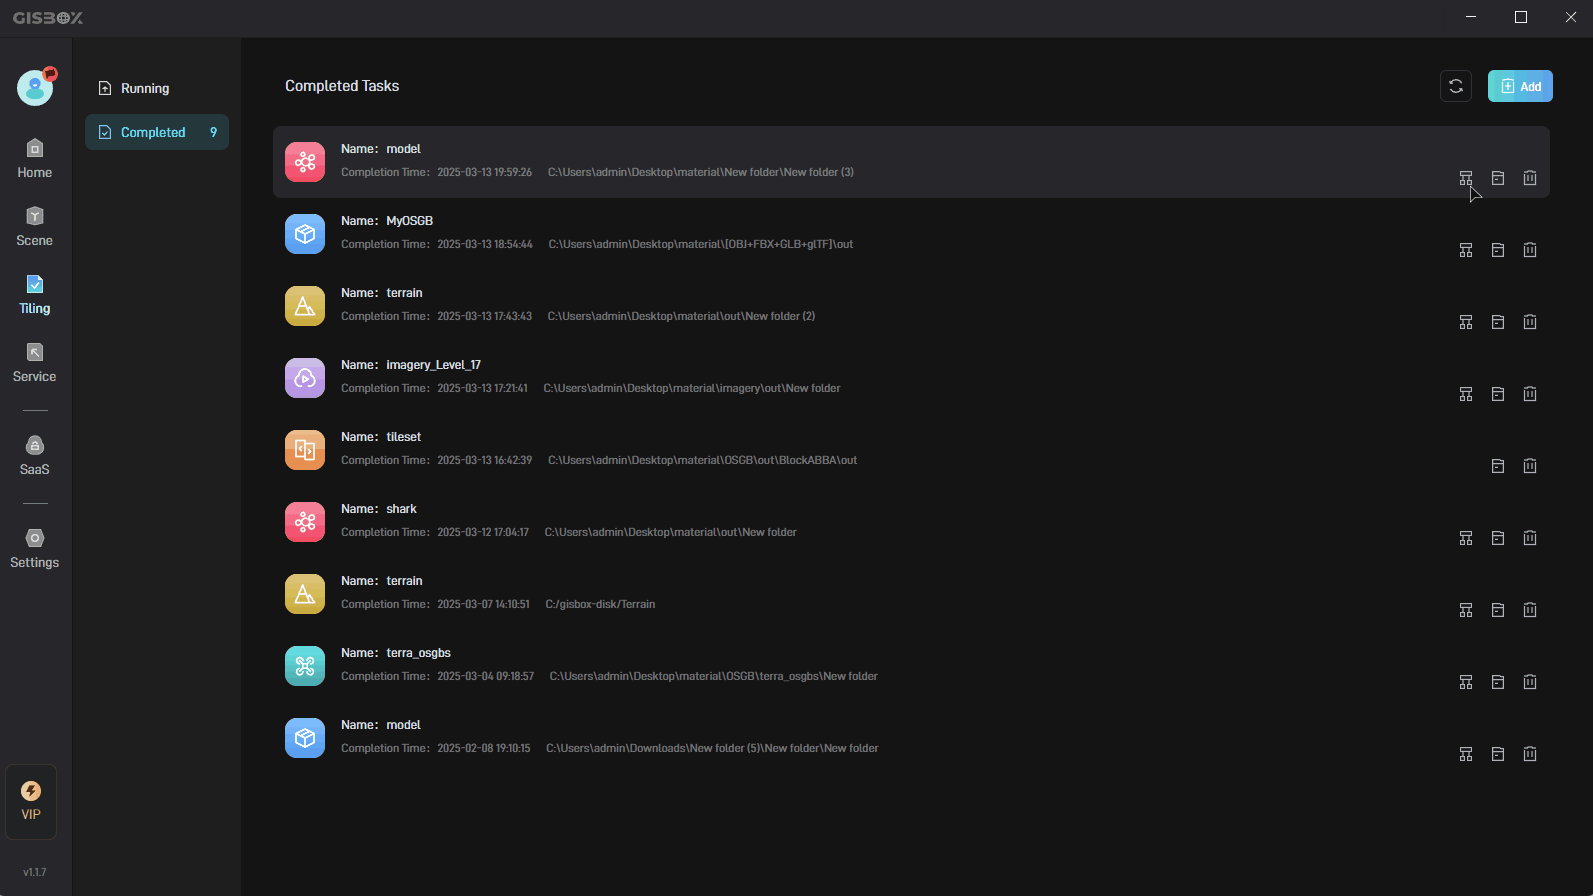Click completion time '2025-03-12 17:04:17'
The height and width of the screenshot is (896, 1593).
[x=483, y=532]
